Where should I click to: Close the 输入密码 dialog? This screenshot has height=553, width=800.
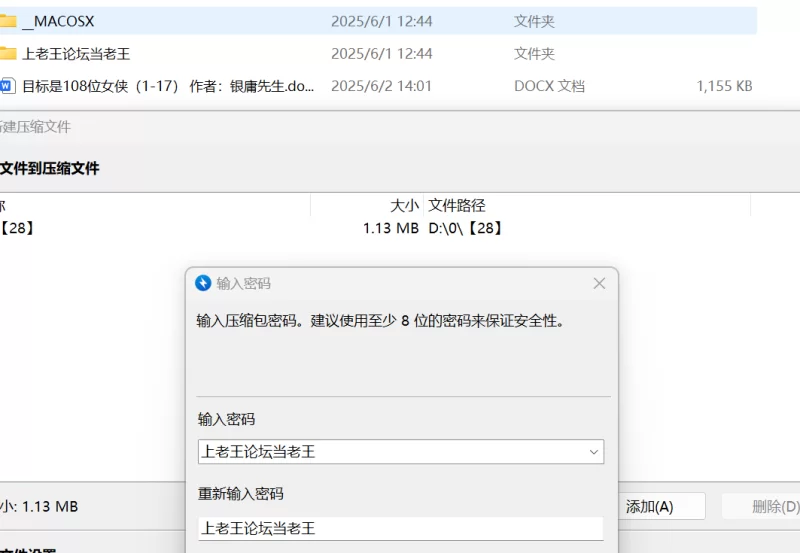[599, 283]
